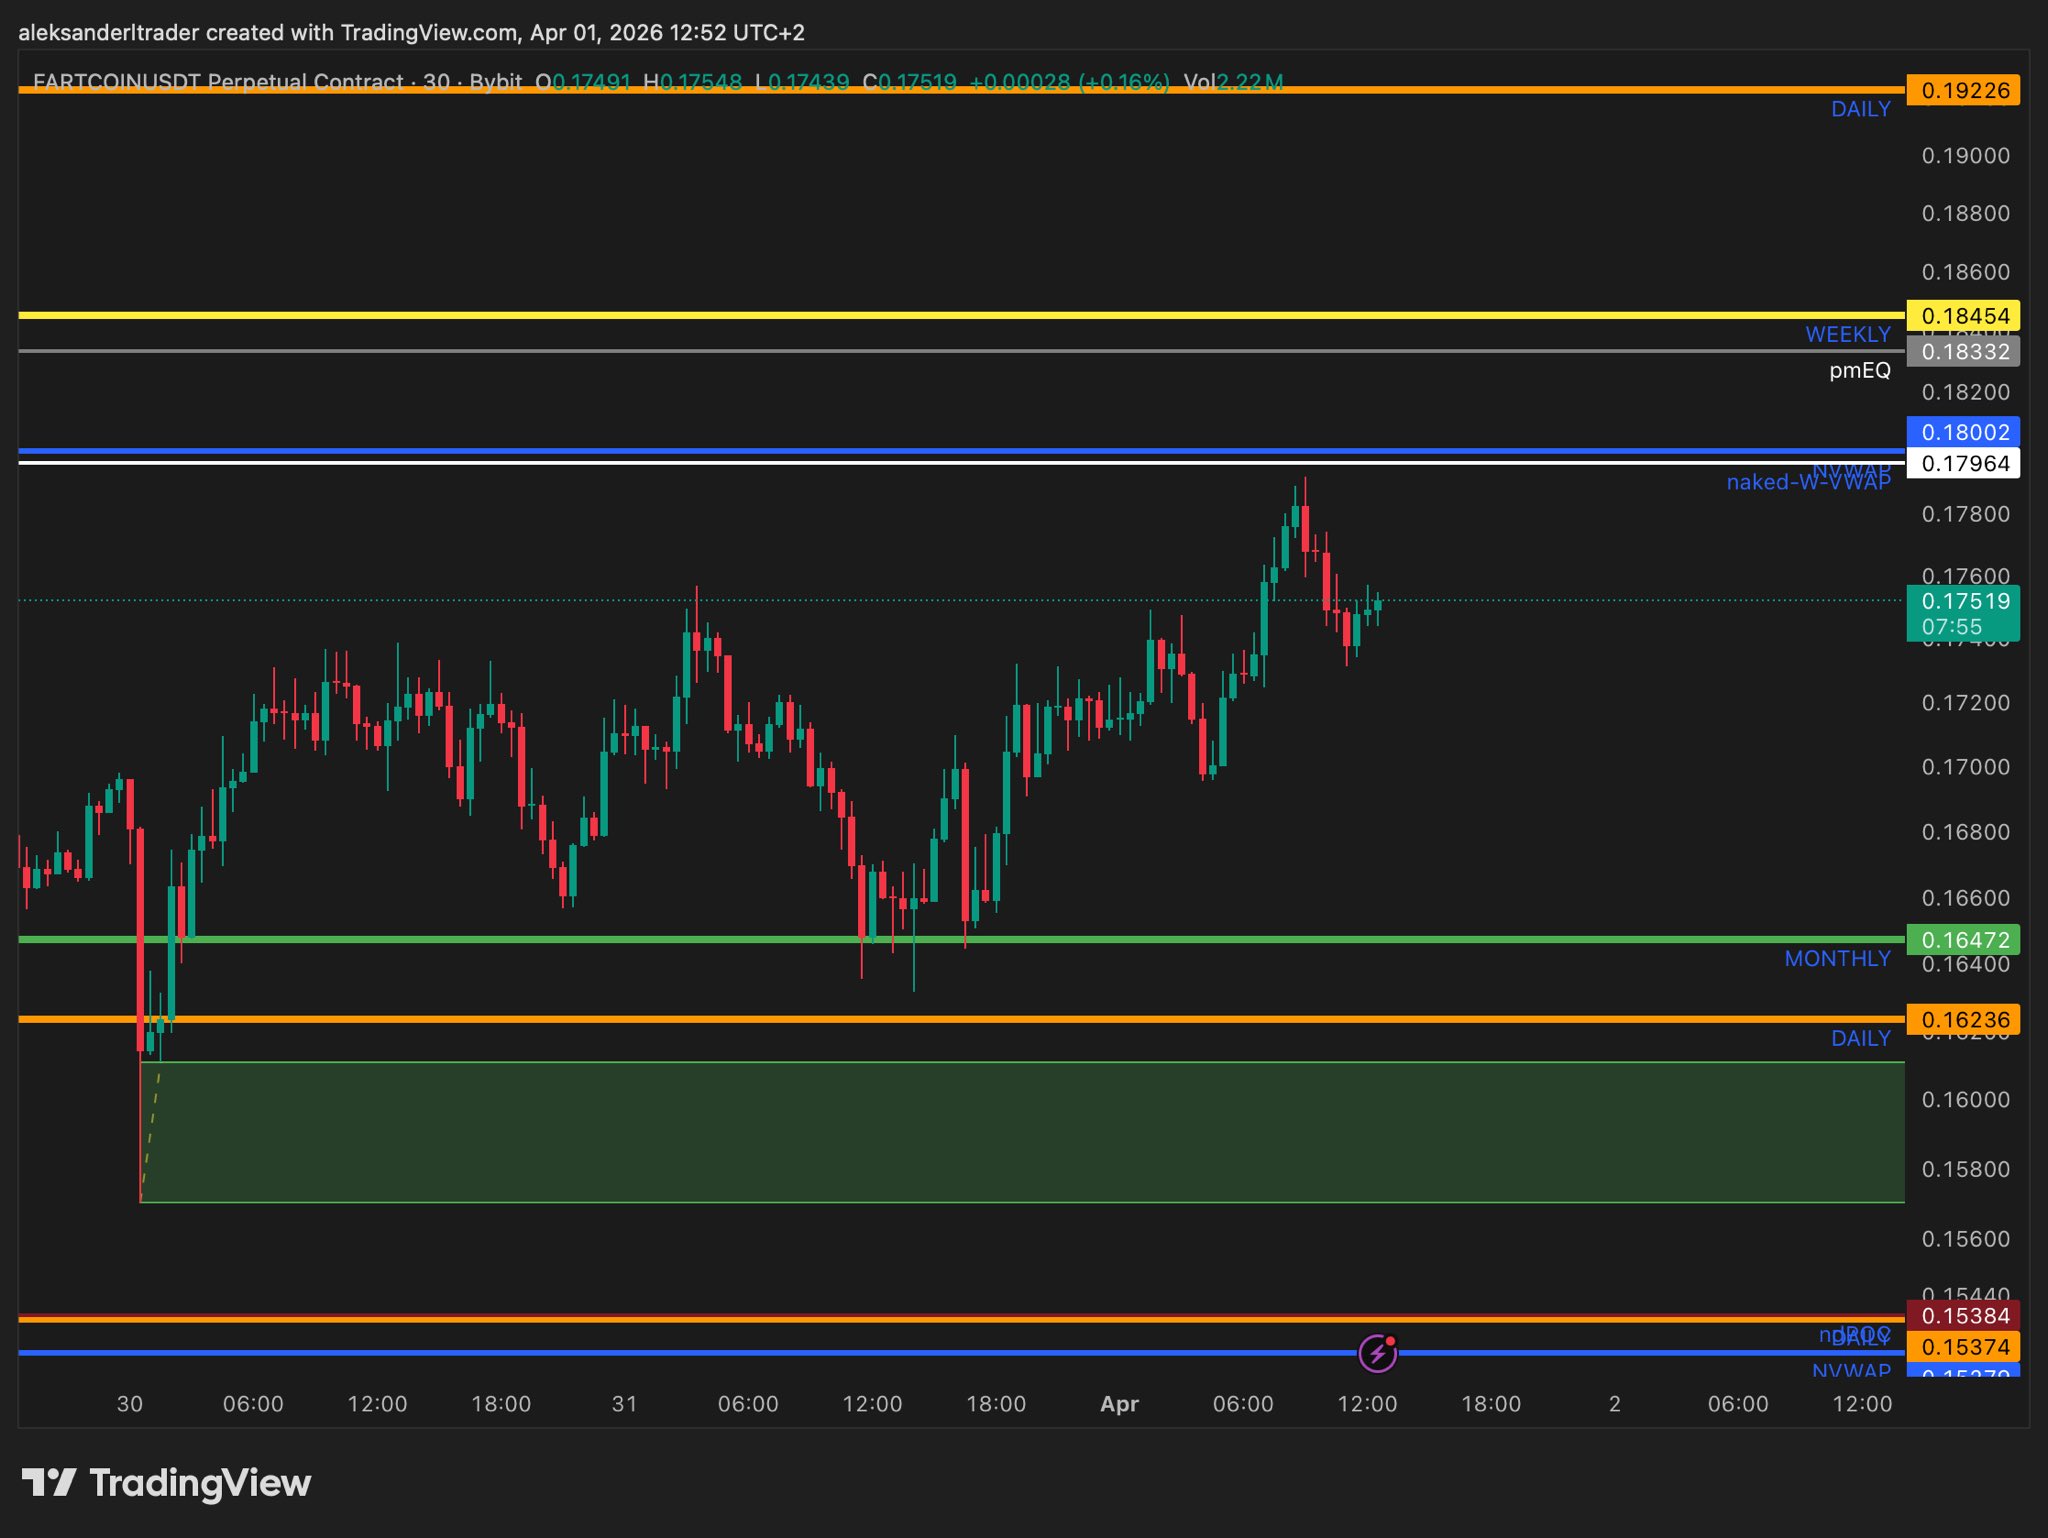Image resolution: width=2048 pixels, height=1538 pixels.
Task: Click the pmEQ line label
Action: (1859, 371)
